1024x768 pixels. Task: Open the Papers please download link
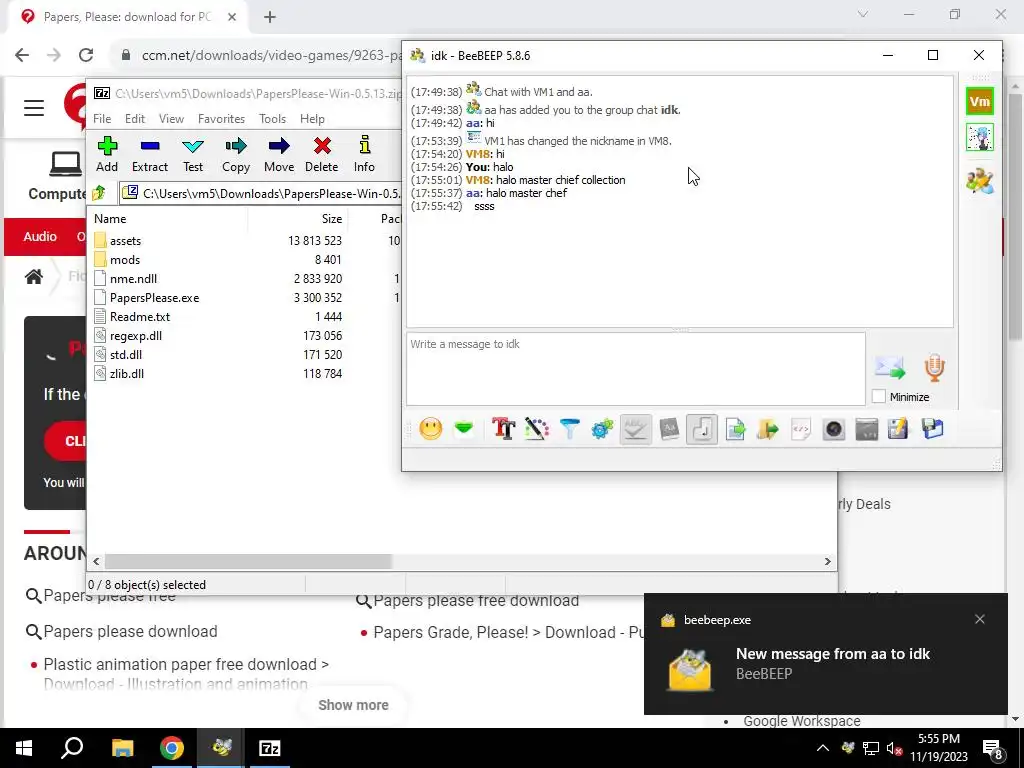[130, 632]
